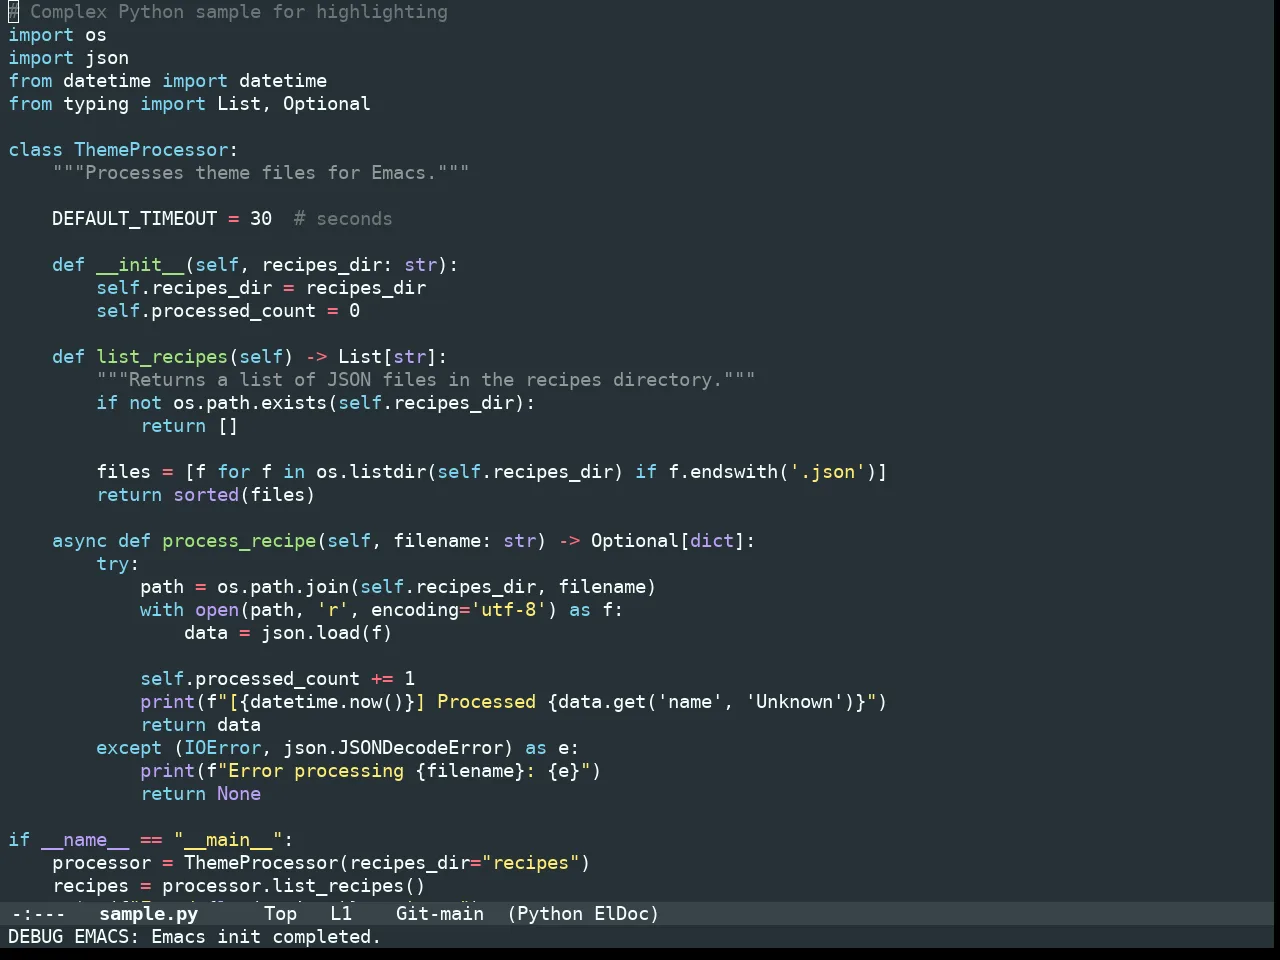
Task: Click 'List, Optional' in typing import
Action: click(x=294, y=104)
